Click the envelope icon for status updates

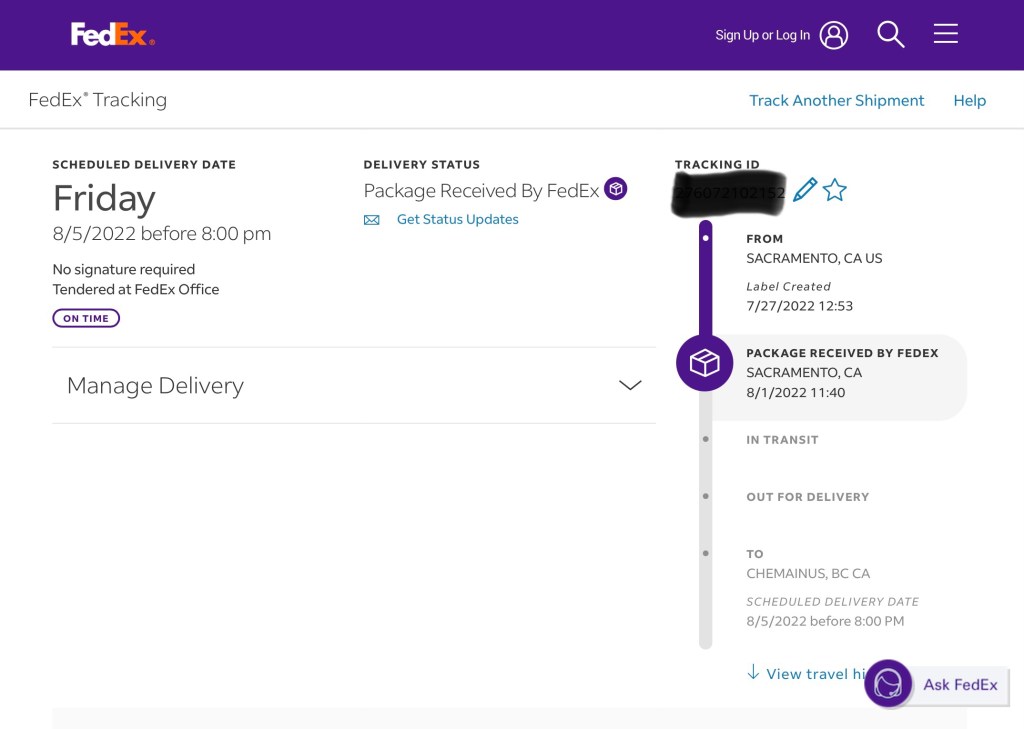point(372,220)
